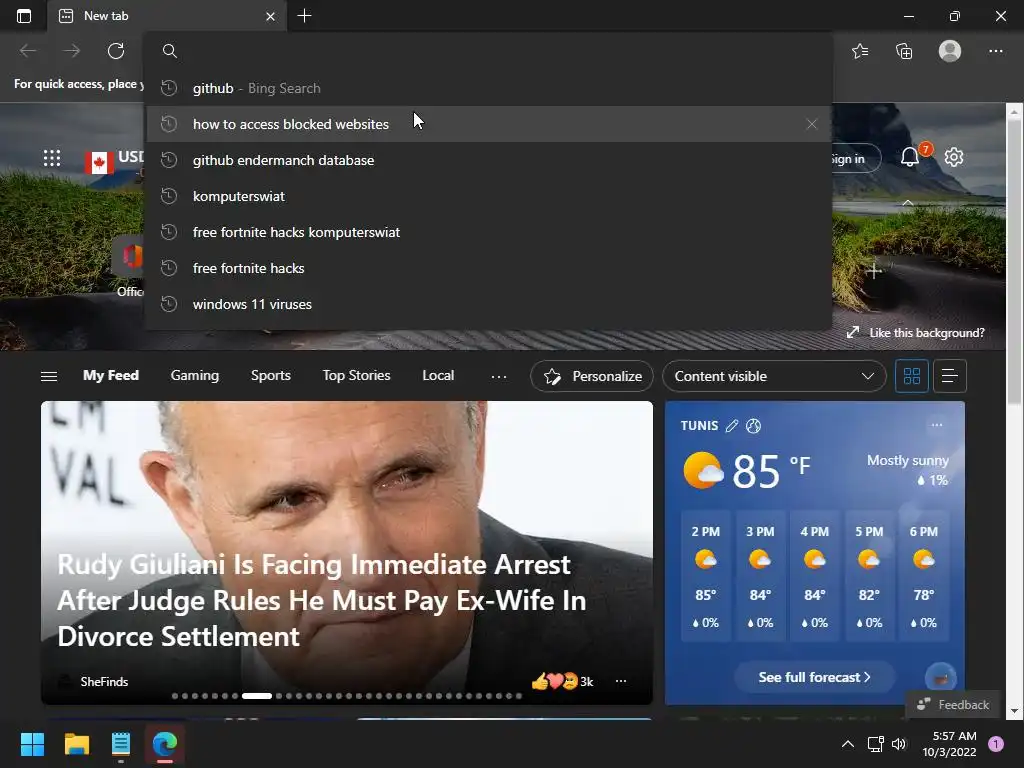
Task: Open a new tab with plus button
Action: (x=304, y=16)
